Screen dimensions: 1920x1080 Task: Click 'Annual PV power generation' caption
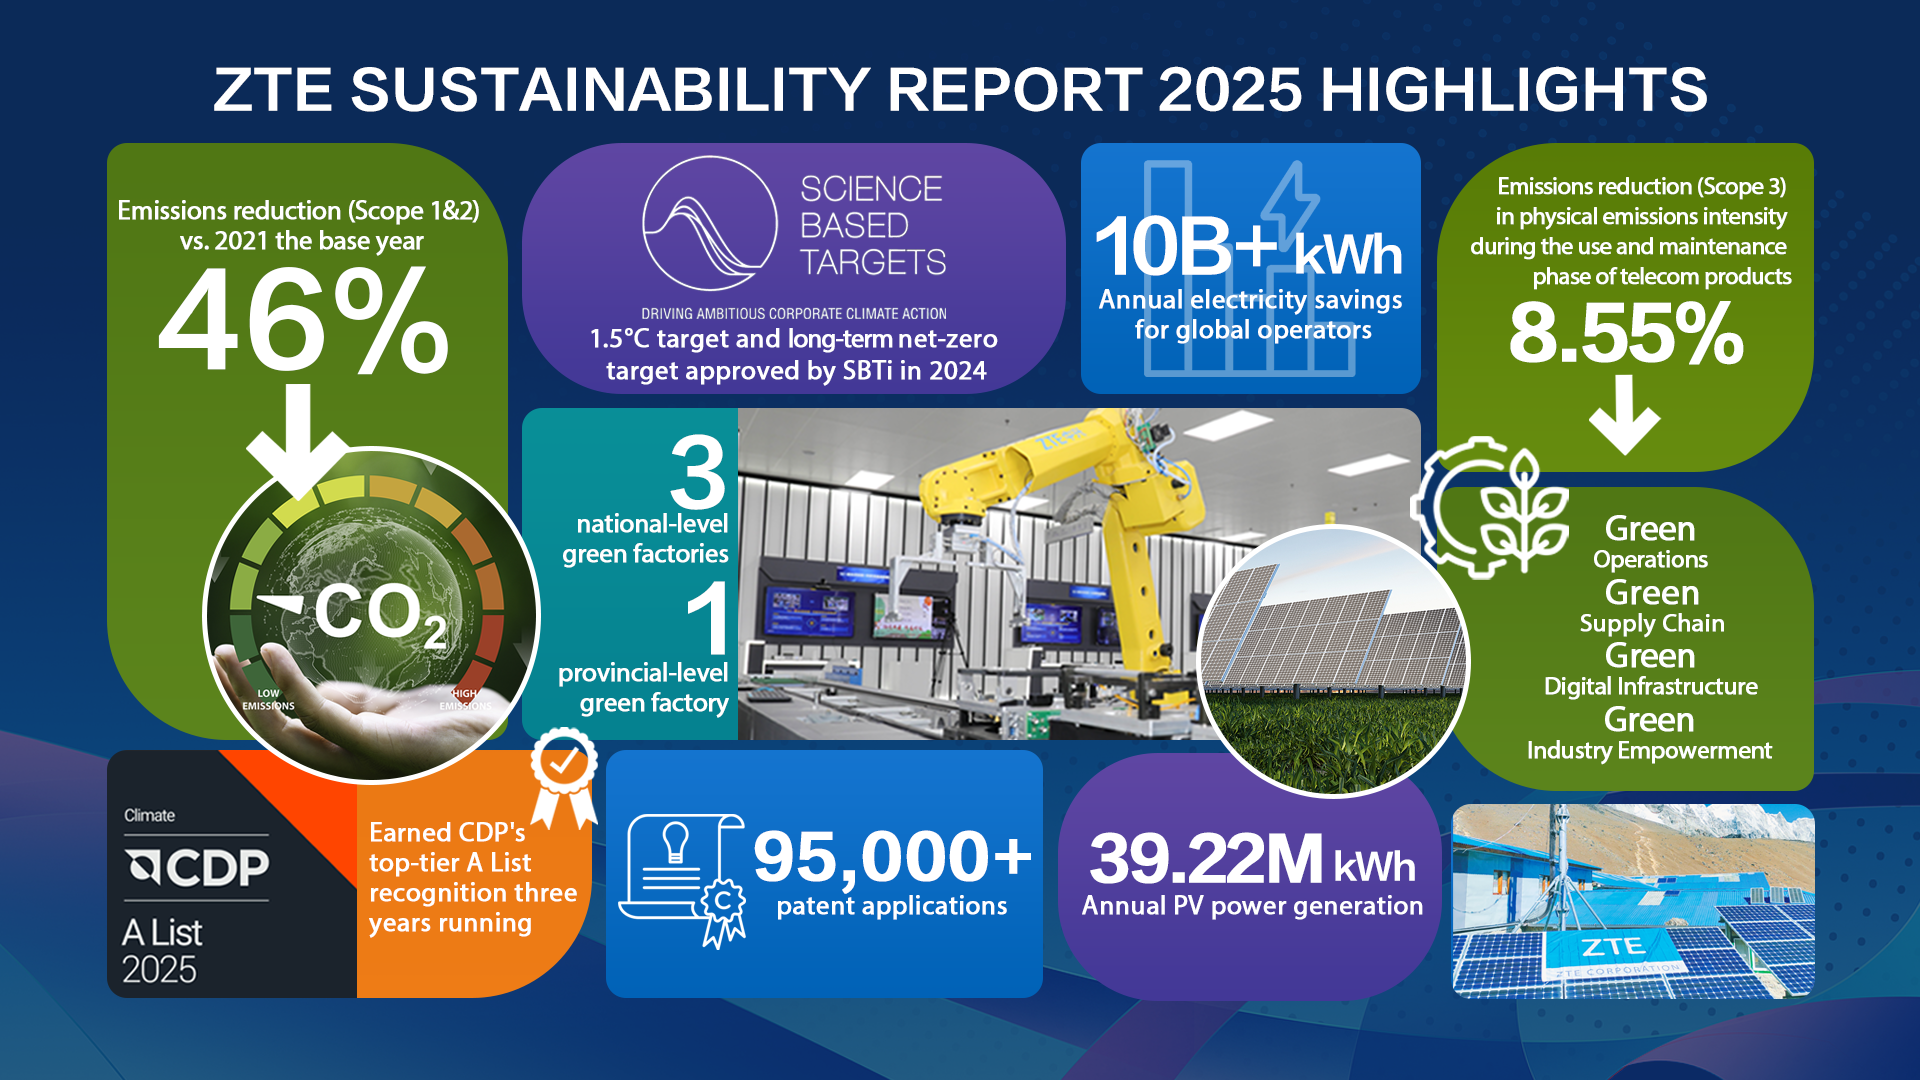1252,906
